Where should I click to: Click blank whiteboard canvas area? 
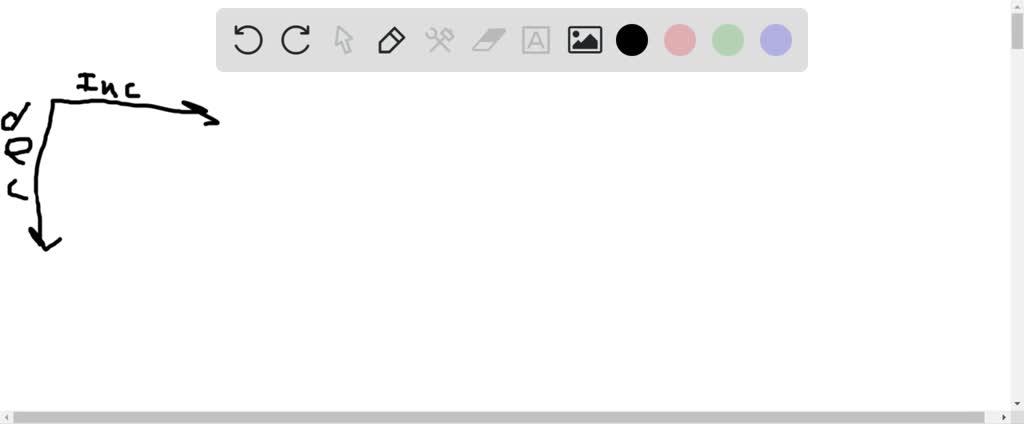[522, 248]
